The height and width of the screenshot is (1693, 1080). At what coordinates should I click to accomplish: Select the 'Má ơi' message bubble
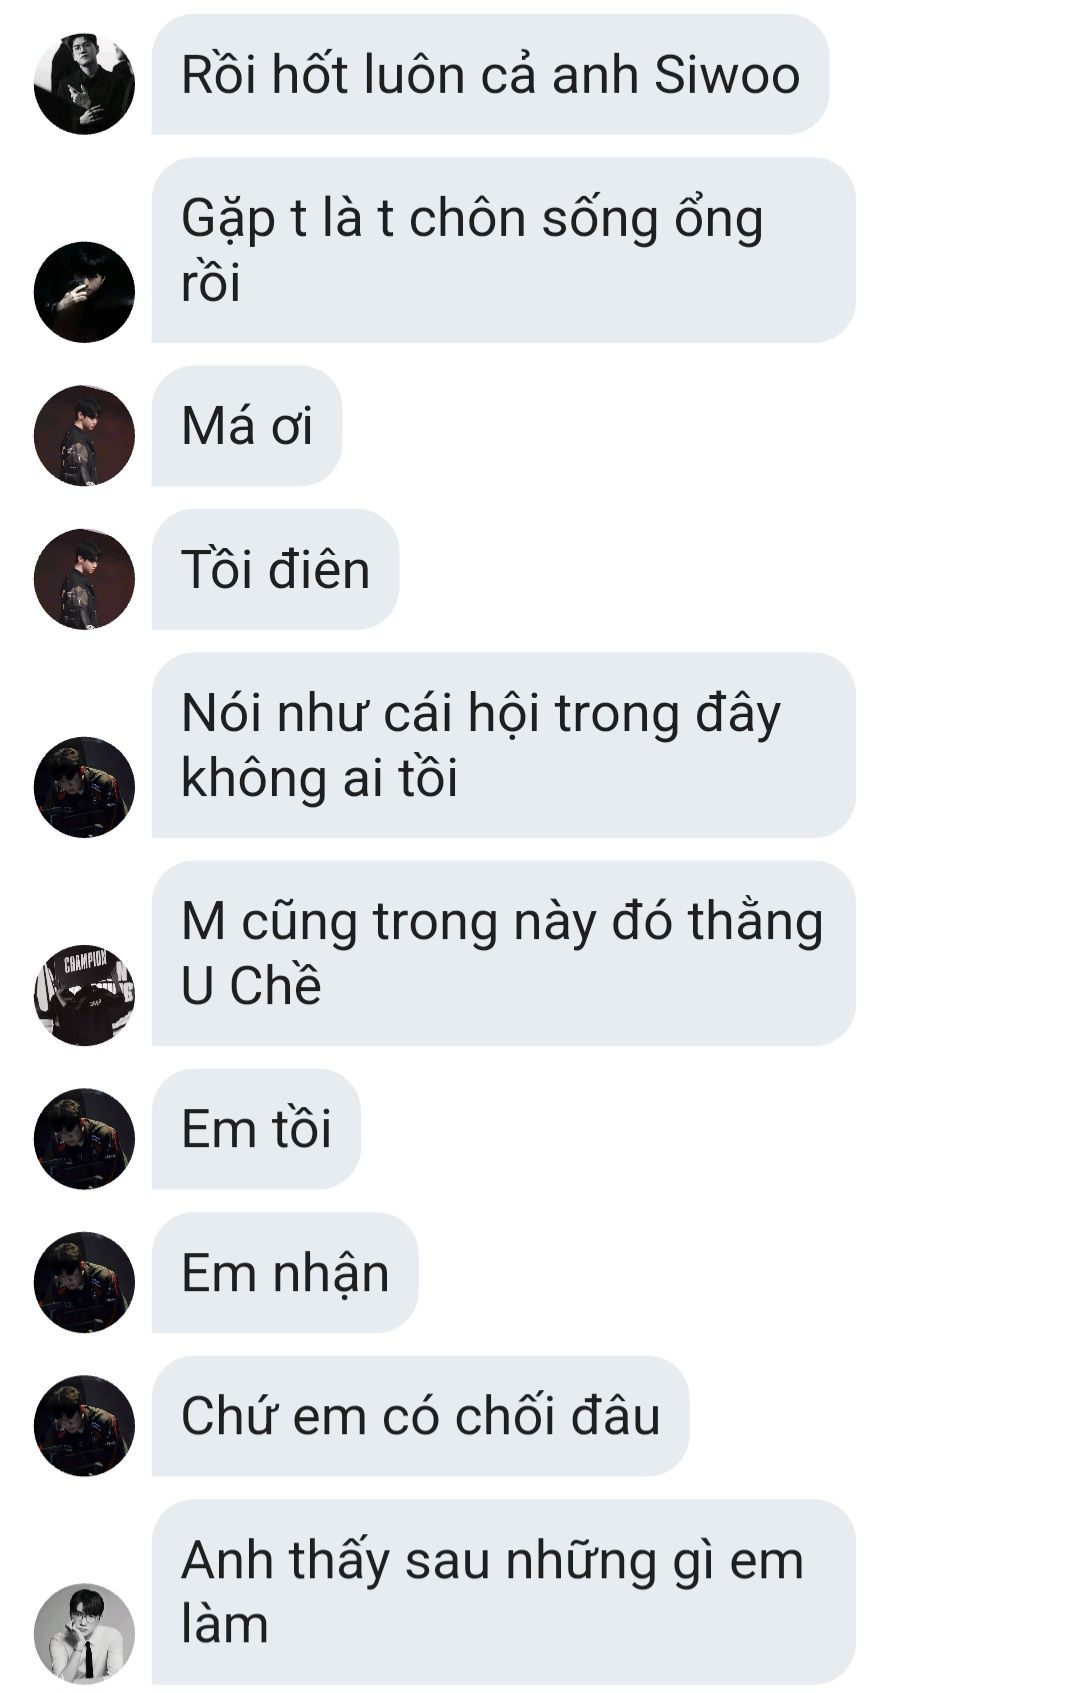tap(247, 426)
